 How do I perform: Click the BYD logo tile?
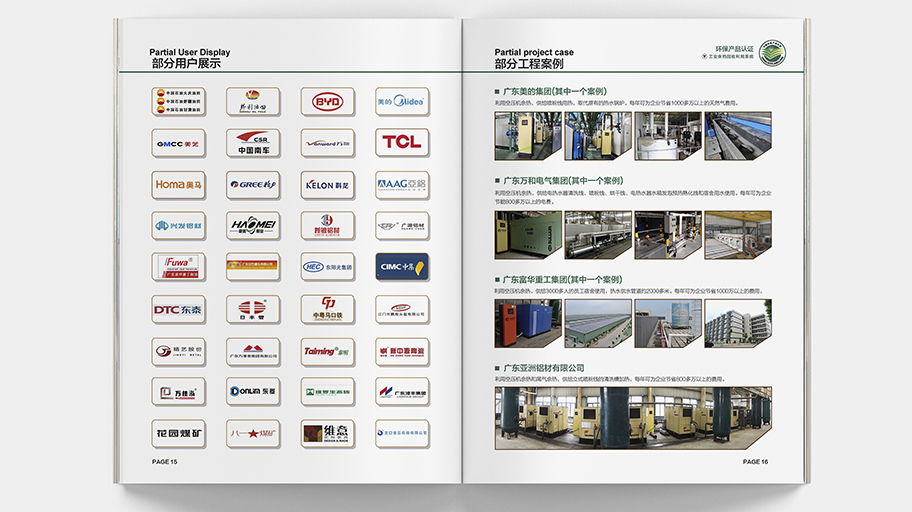(327, 102)
